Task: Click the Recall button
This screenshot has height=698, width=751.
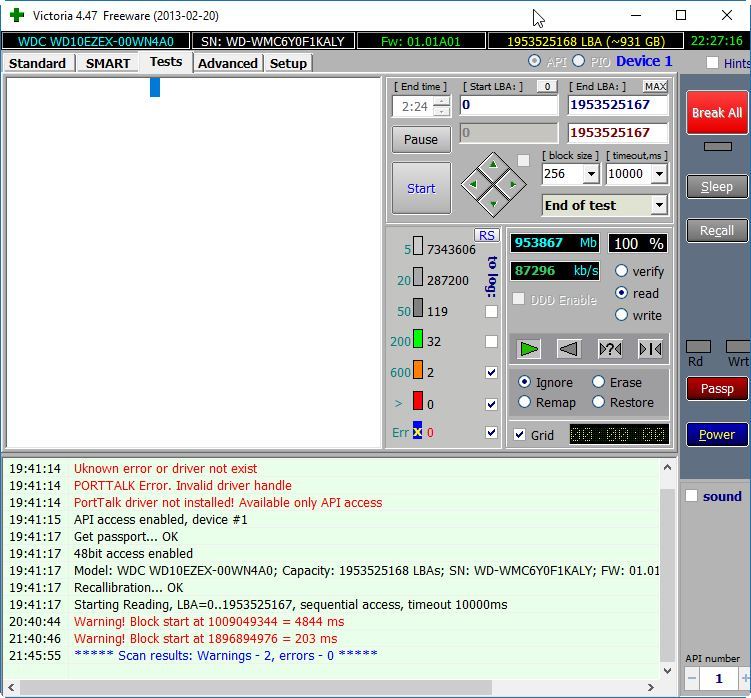Action: tap(717, 230)
